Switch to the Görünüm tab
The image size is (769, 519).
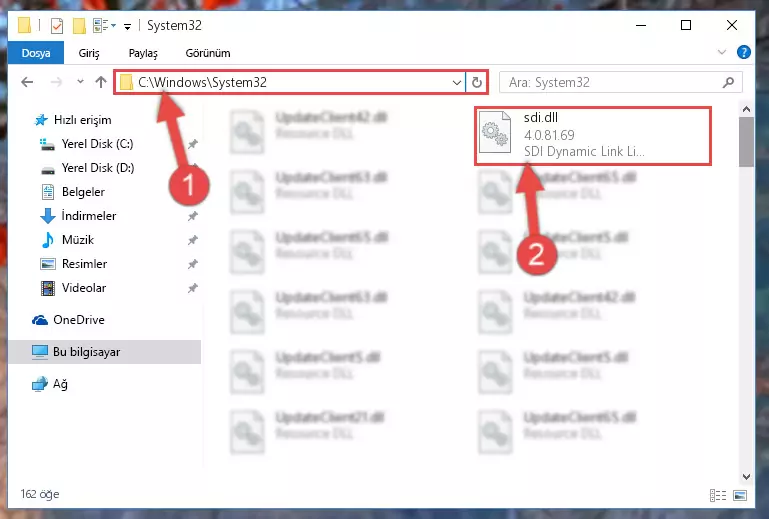click(x=208, y=53)
